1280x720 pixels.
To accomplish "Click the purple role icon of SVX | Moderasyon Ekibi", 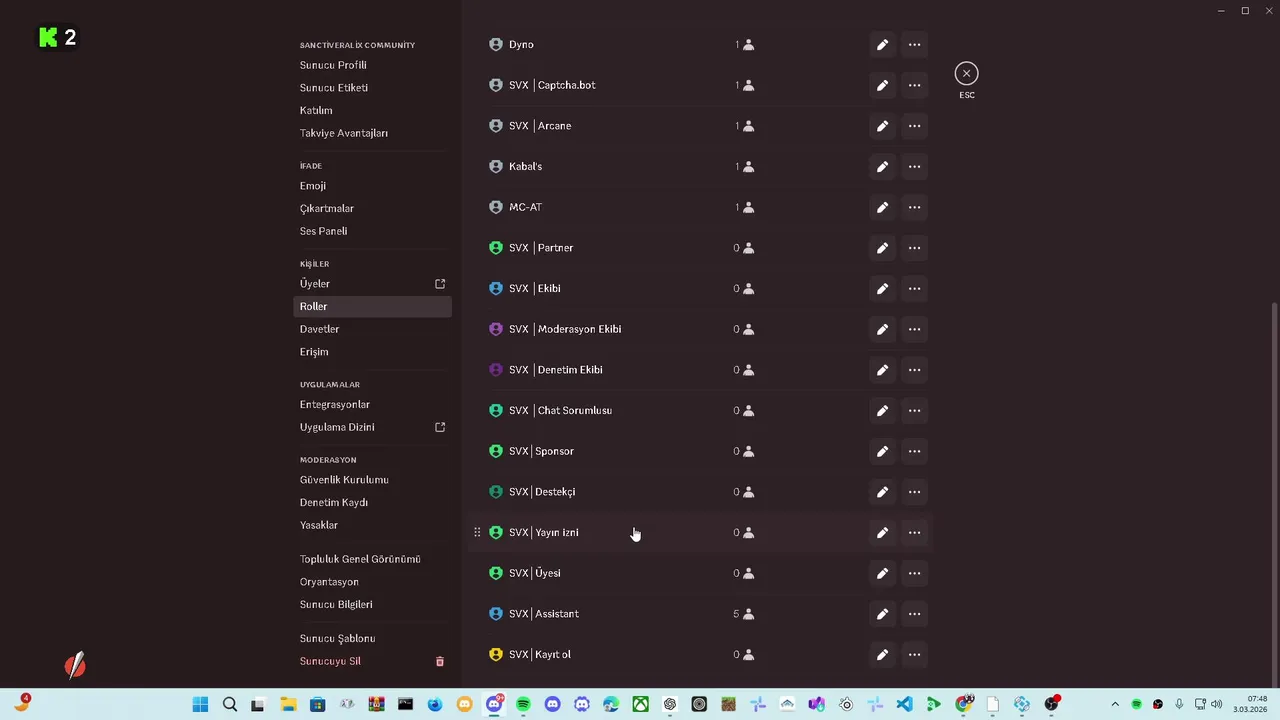I will click(496, 329).
